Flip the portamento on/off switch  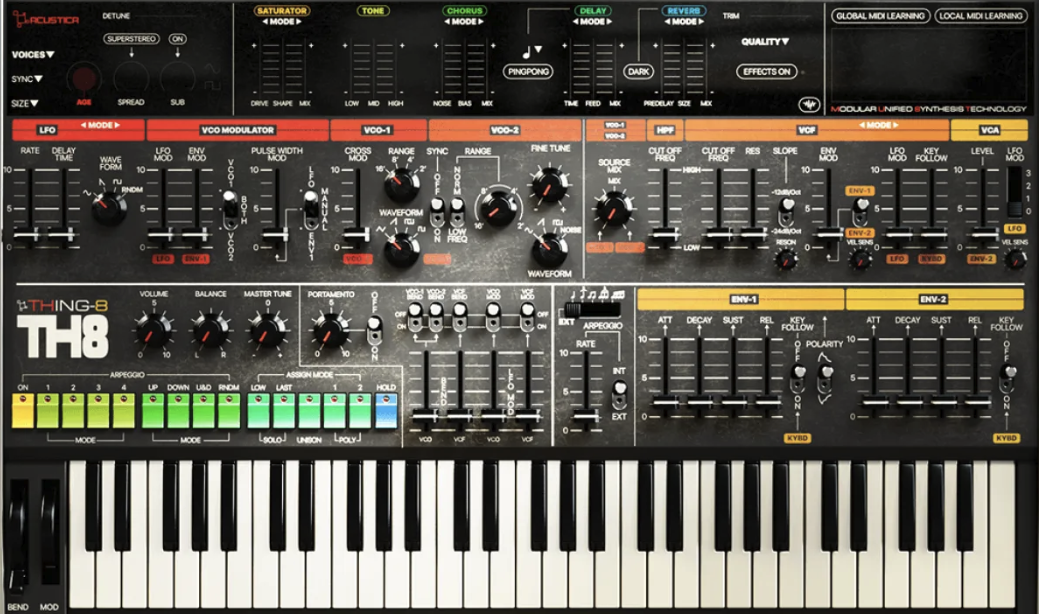click(374, 326)
